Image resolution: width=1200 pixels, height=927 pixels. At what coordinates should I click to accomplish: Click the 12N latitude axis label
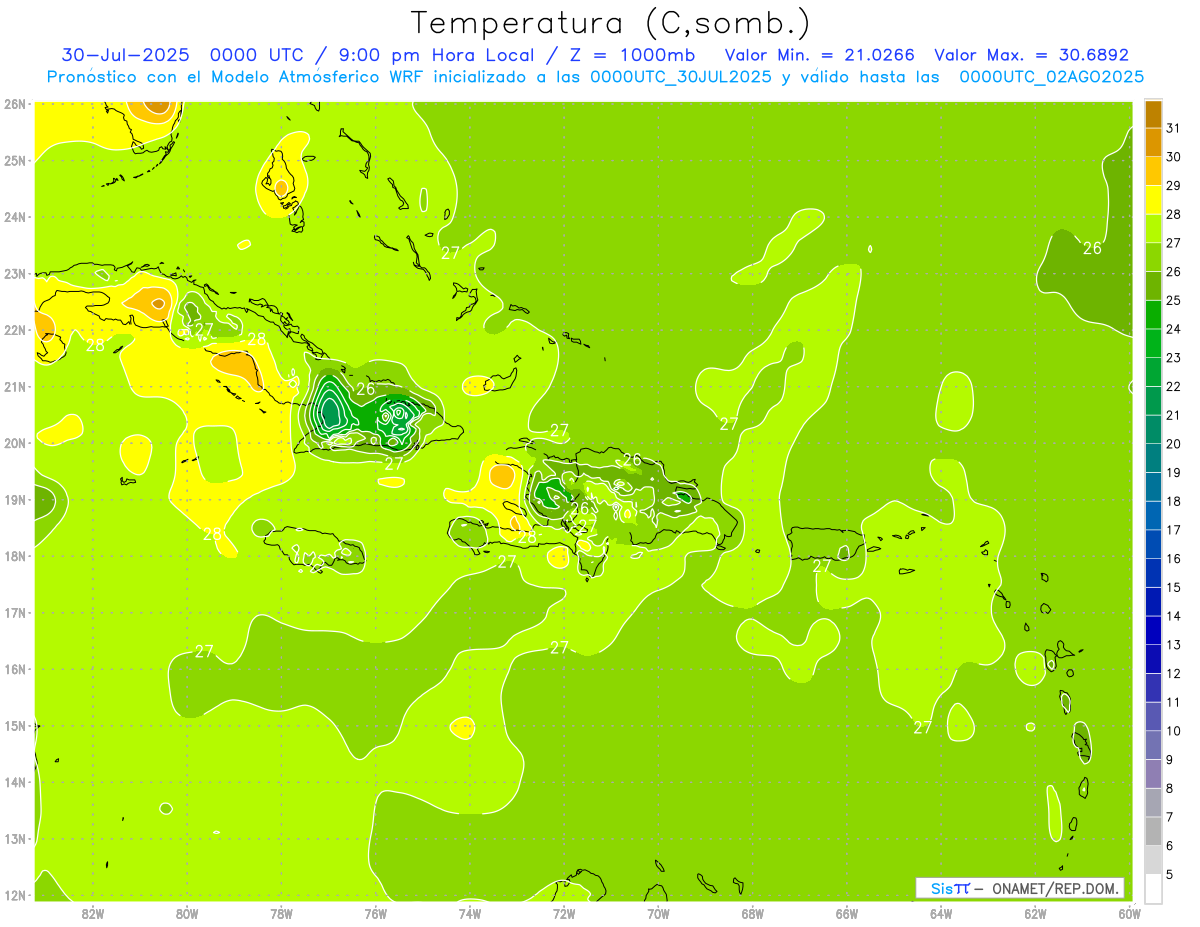pyautogui.click(x=14, y=895)
